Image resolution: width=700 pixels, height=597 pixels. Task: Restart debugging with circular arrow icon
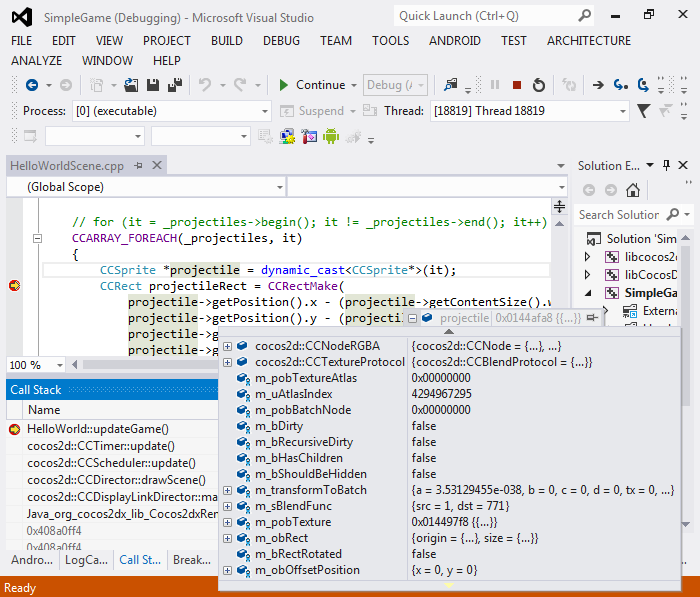click(539, 85)
